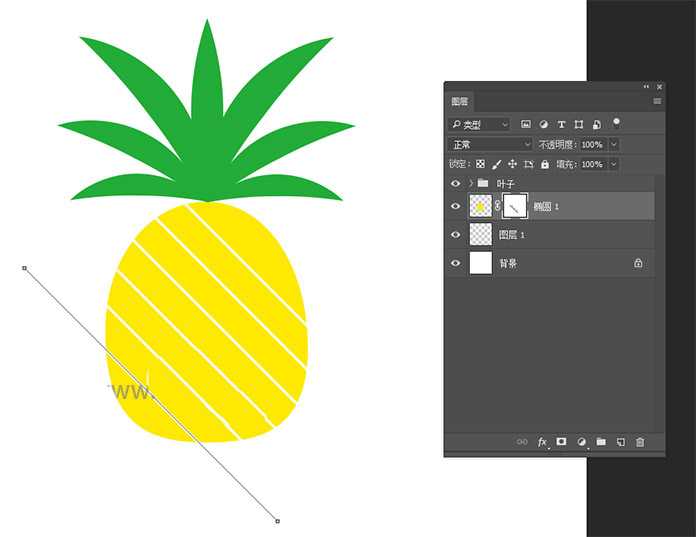Click the create new layer icon

[x=620, y=442]
